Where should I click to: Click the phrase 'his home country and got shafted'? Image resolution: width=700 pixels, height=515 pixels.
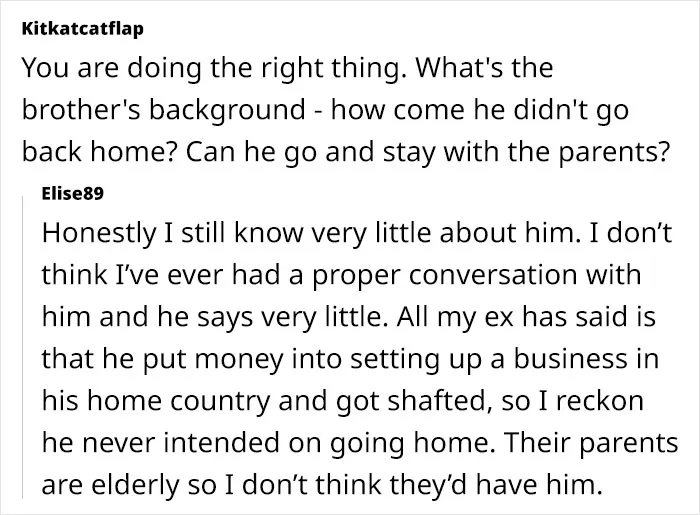pyautogui.click(x=265, y=401)
